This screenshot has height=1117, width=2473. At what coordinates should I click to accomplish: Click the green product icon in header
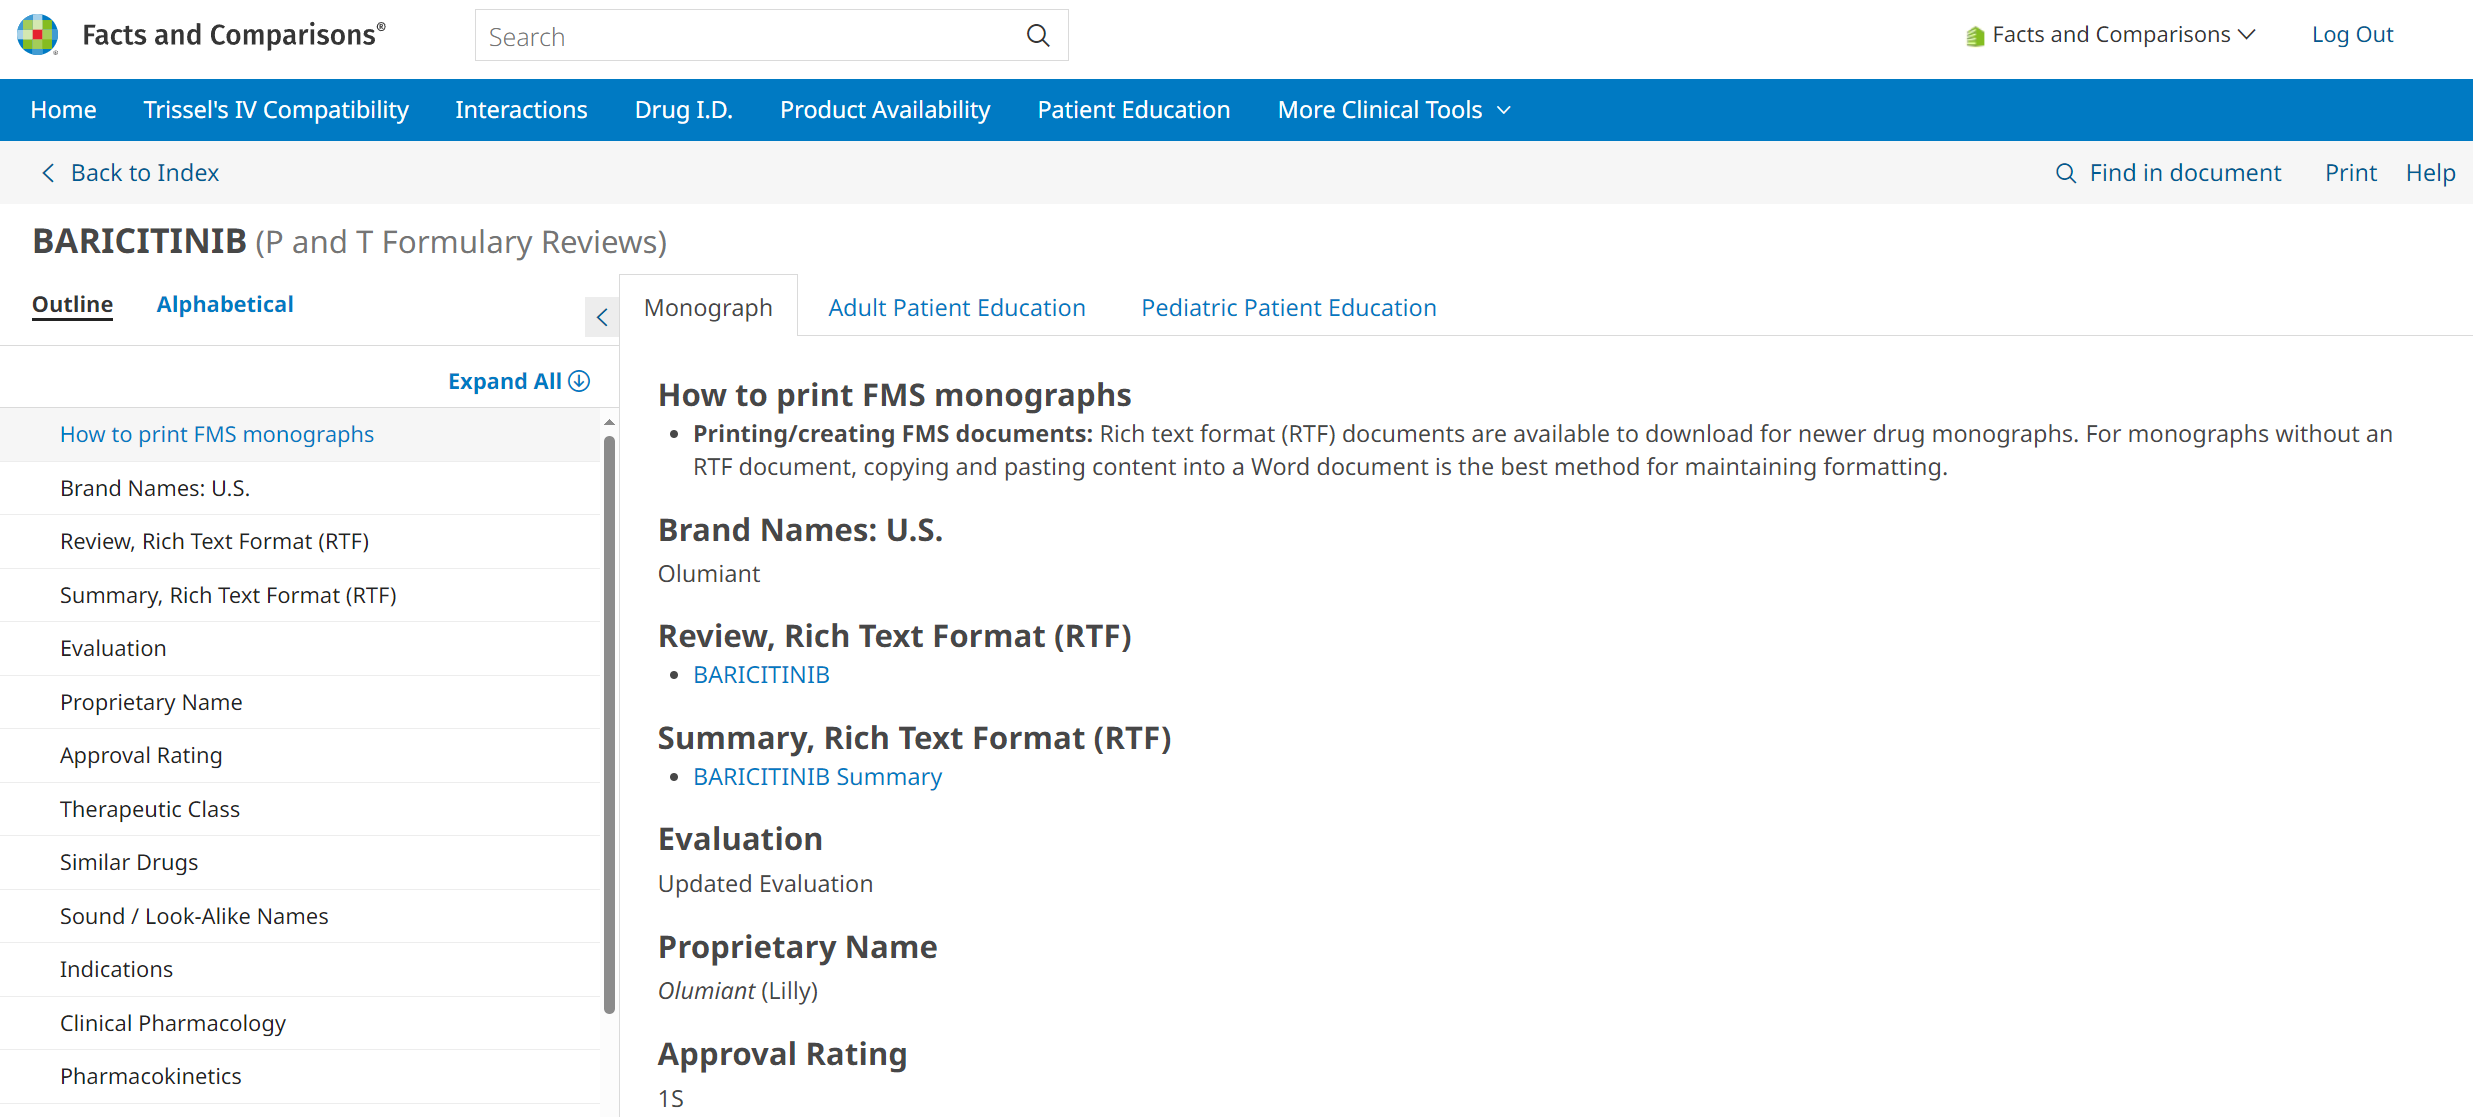click(1974, 36)
